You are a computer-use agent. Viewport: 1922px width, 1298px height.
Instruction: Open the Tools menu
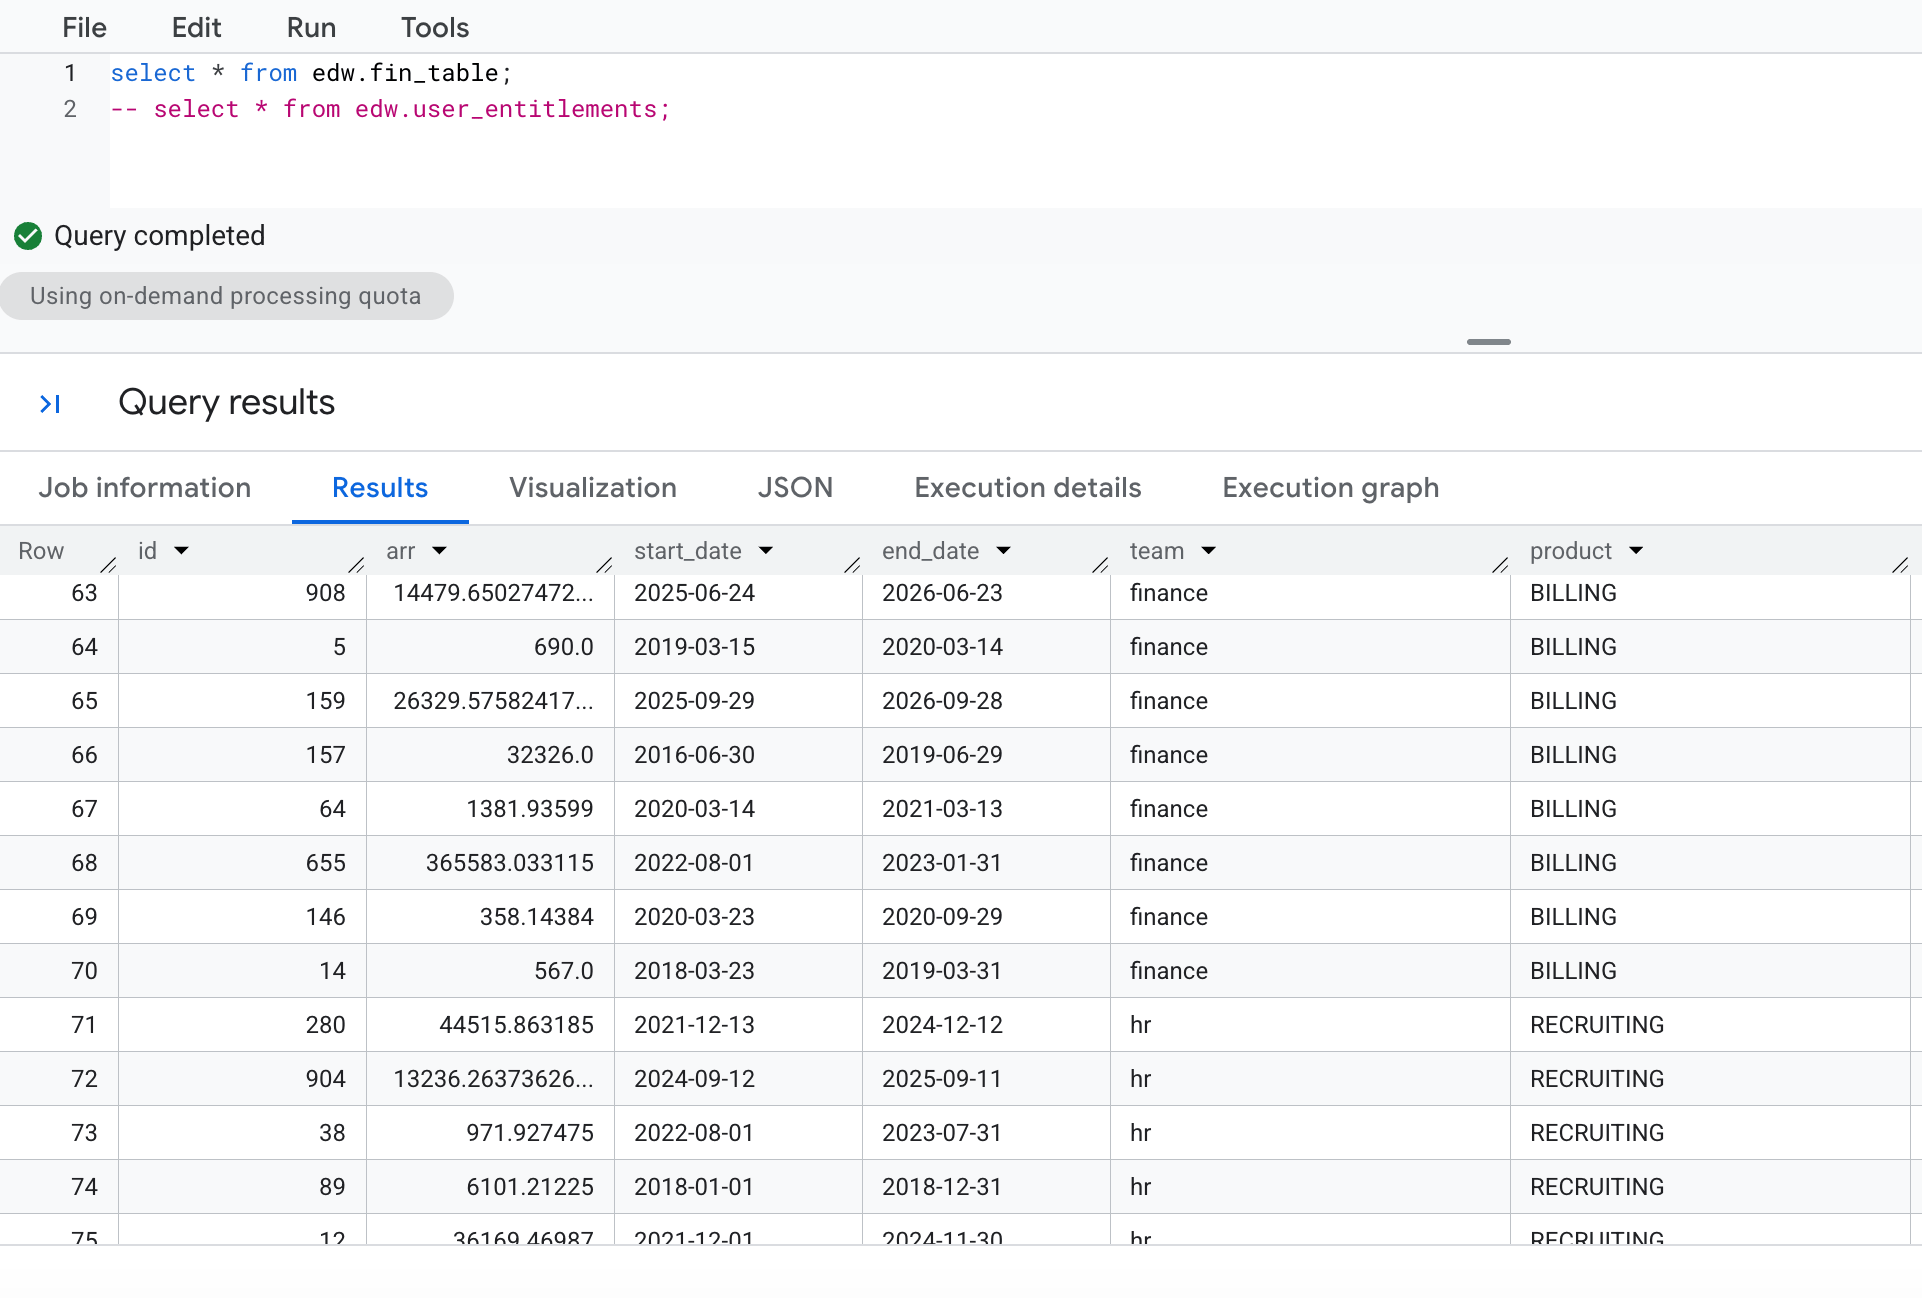pyautogui.click(x=435, y=28)
